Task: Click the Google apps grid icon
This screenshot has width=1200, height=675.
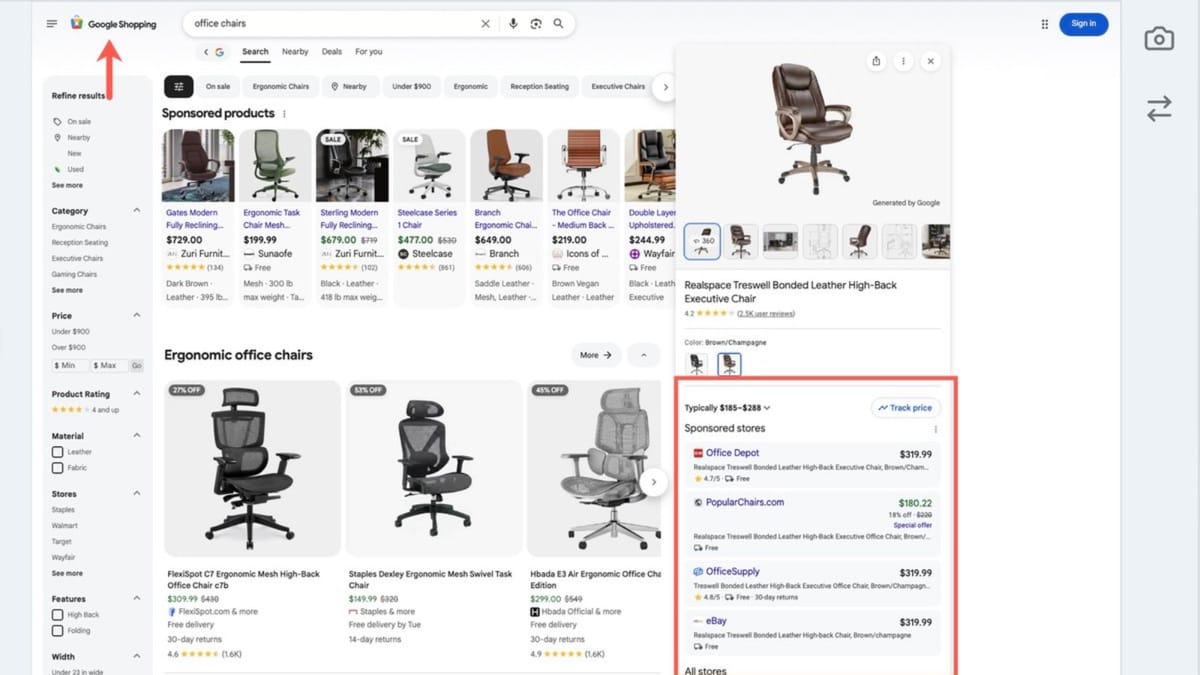Action: point(1044,23)
